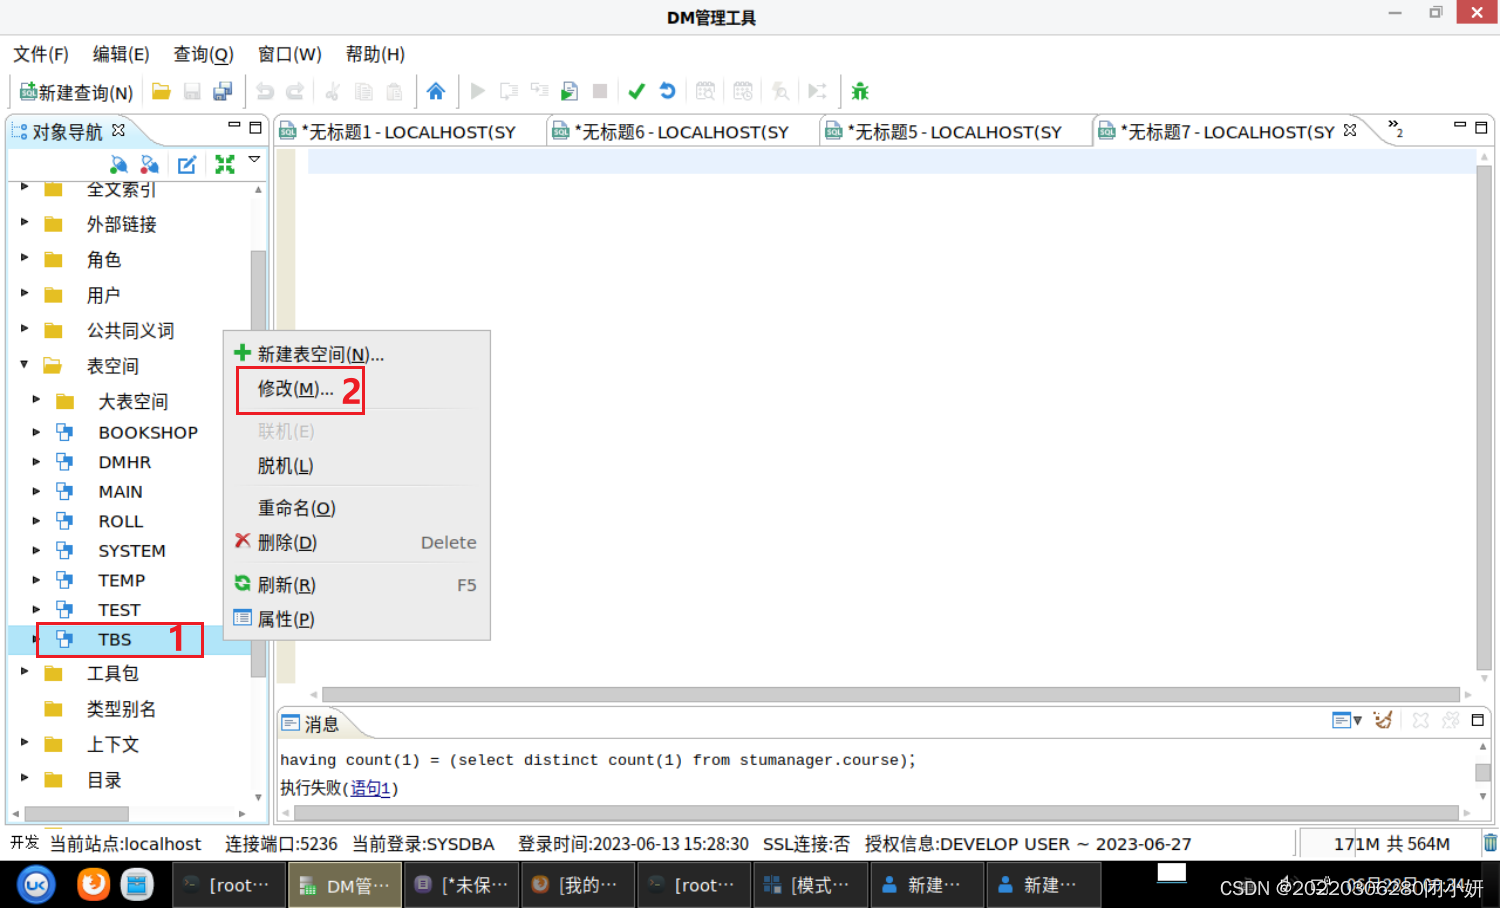Click the 新建查询(N) toolbar button
Screen dimensions: 1500x908
[x=76, y=92]
